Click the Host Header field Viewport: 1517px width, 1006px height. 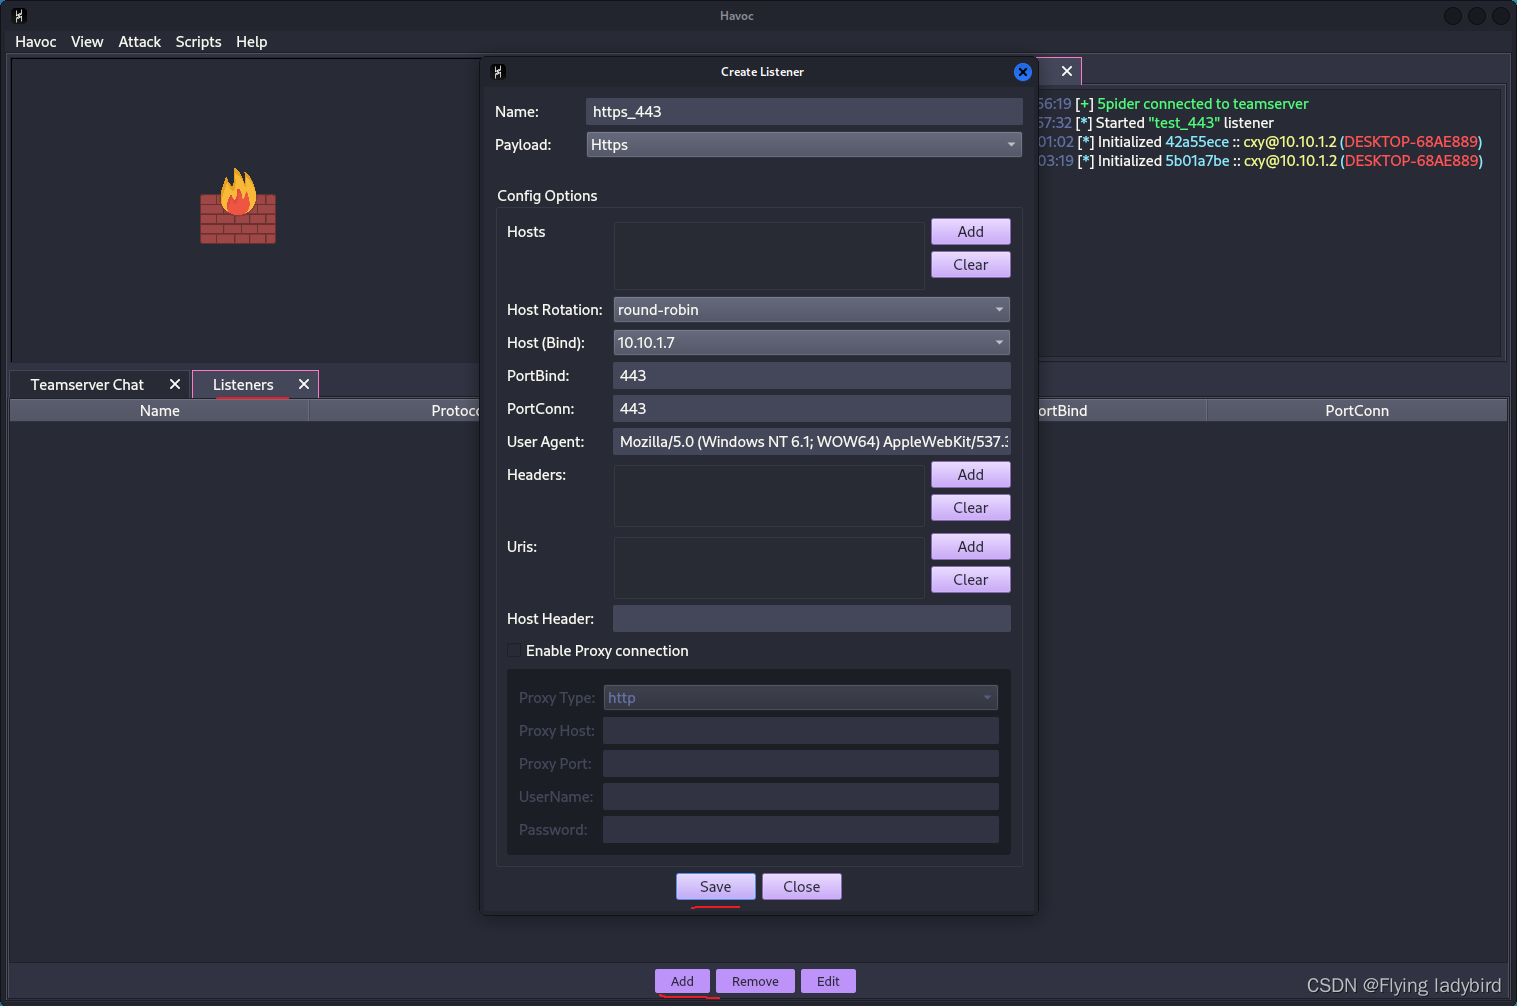coord(811,619)
